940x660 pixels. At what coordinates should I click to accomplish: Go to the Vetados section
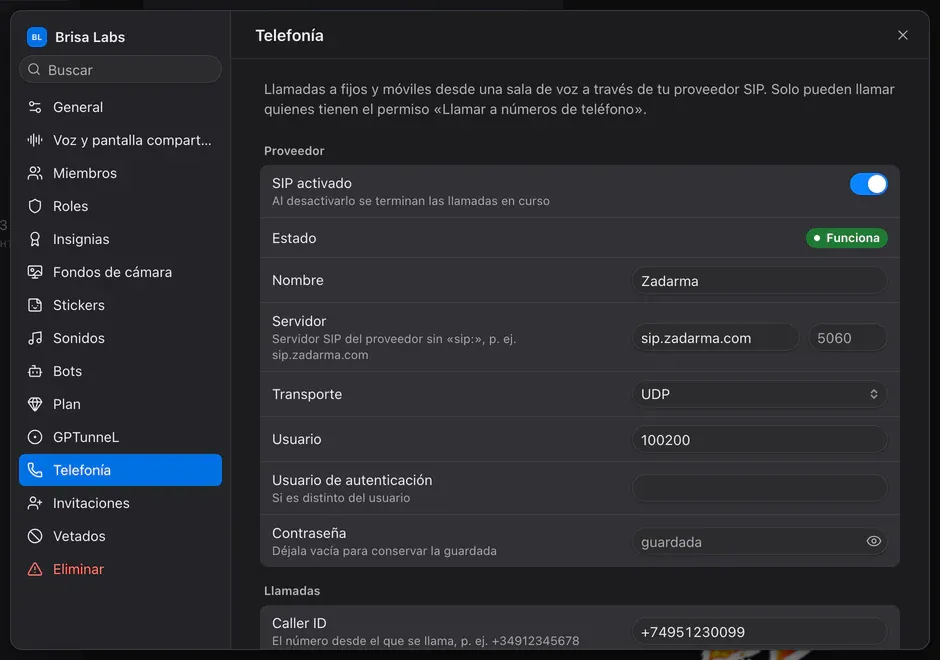[x=120, y=536]
